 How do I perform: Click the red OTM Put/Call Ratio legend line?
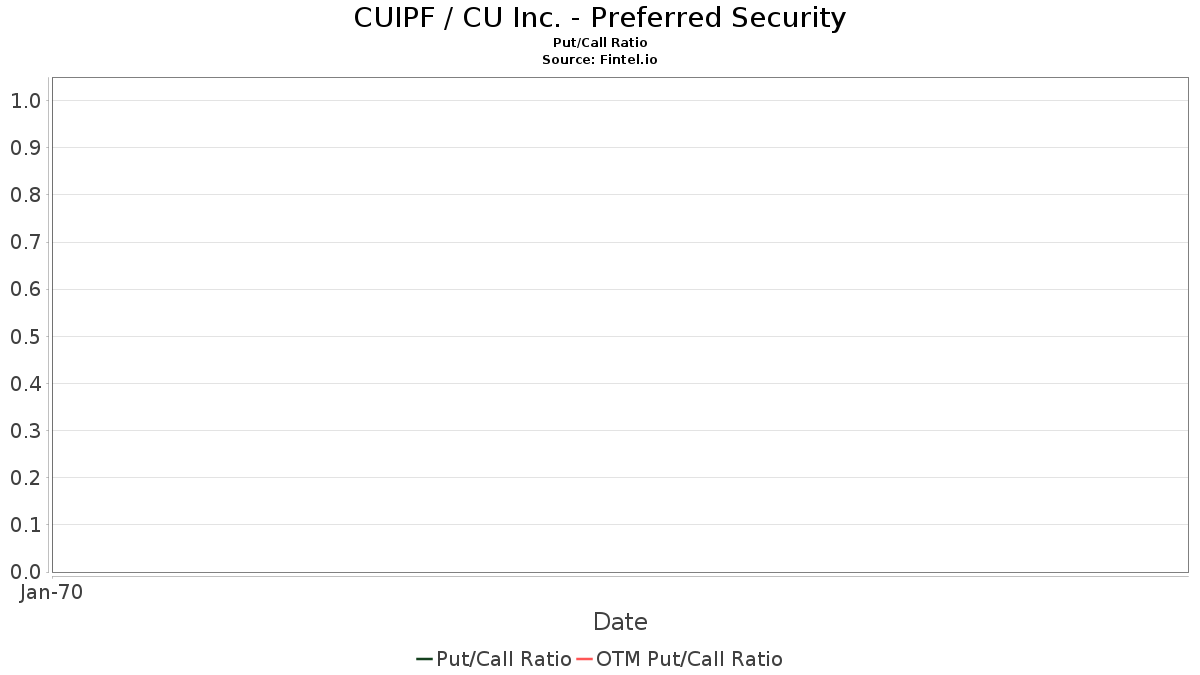click(584, 659)
